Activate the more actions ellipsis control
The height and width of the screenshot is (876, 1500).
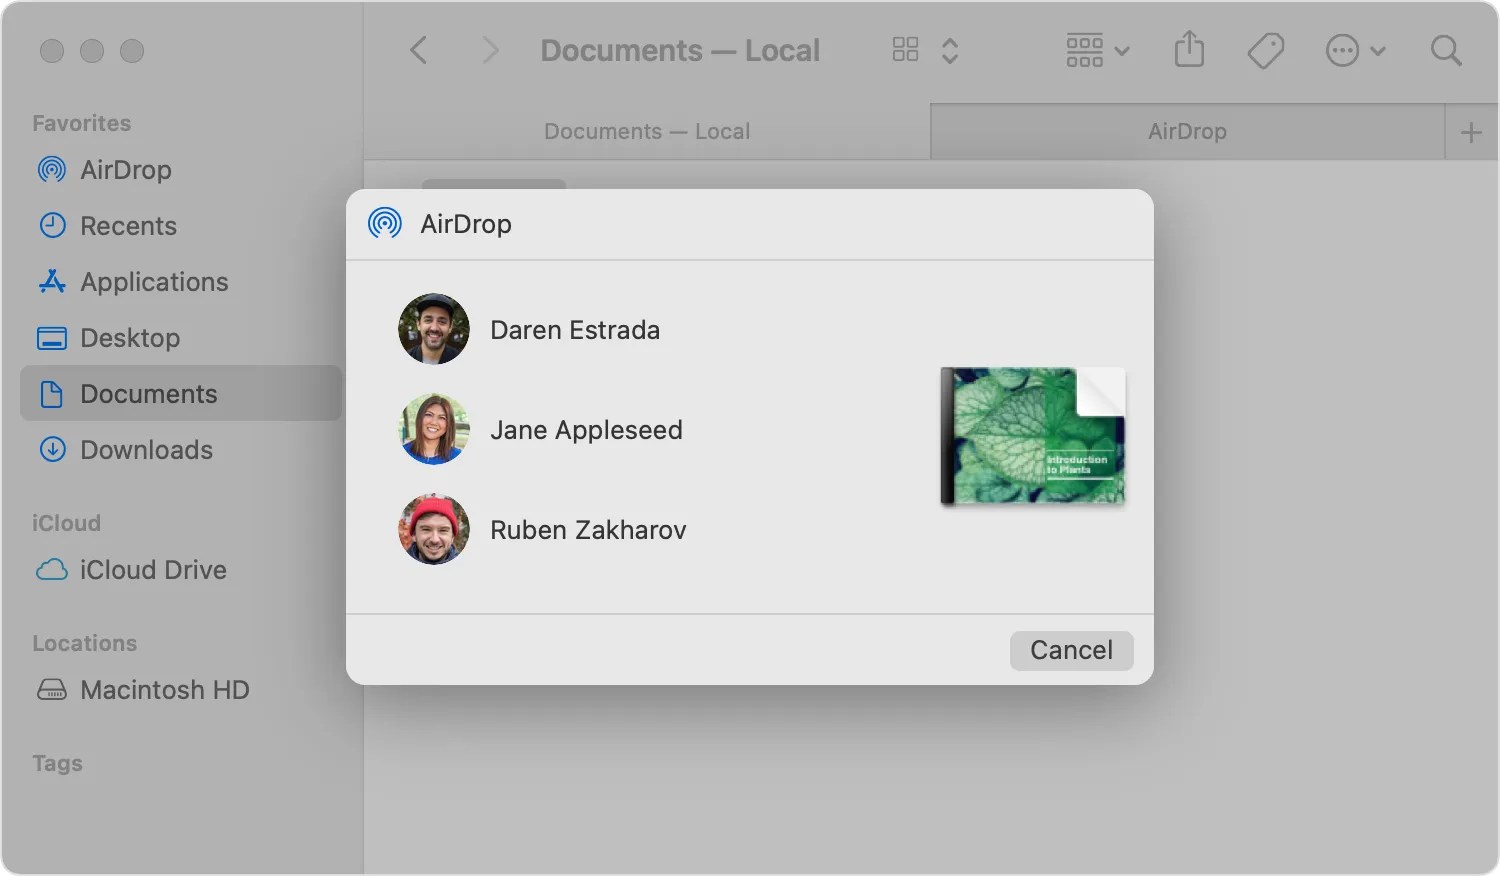(x=1343, y=49)
